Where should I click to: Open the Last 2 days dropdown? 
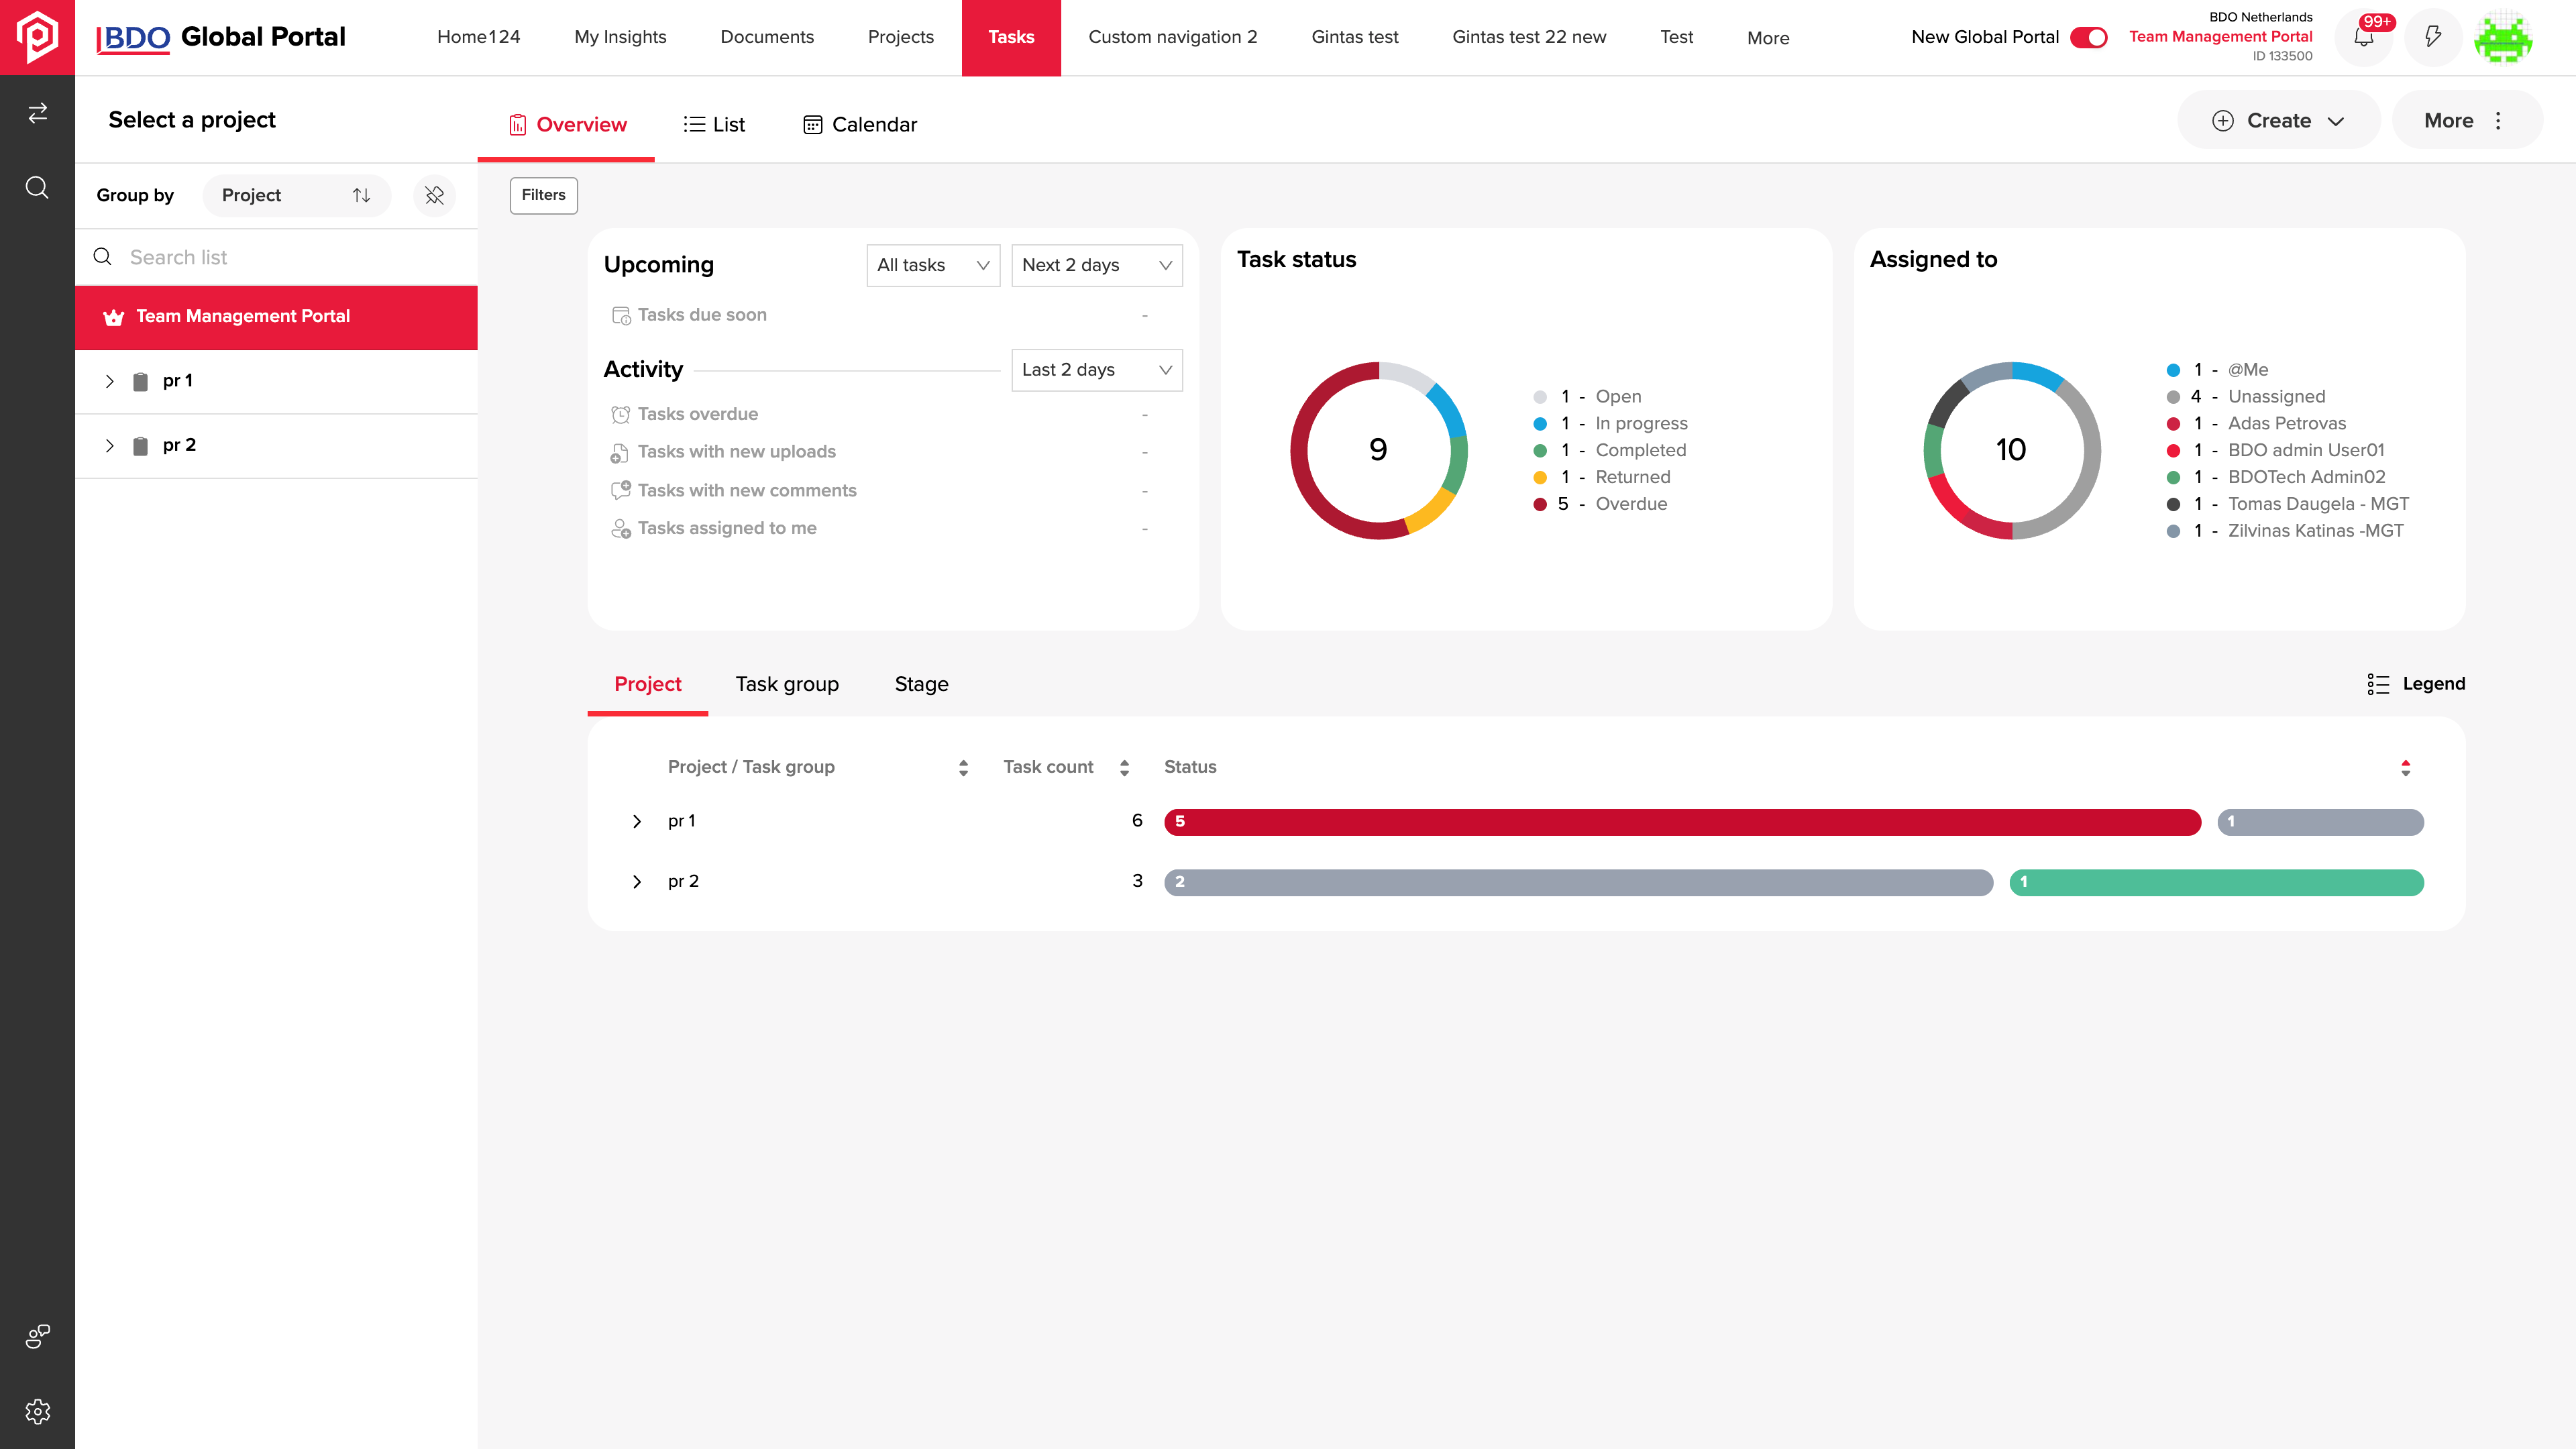coord(1097,370)
